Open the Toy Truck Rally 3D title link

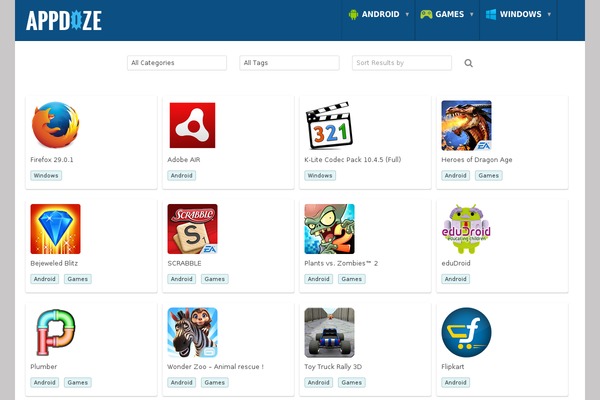coord(333,367)
